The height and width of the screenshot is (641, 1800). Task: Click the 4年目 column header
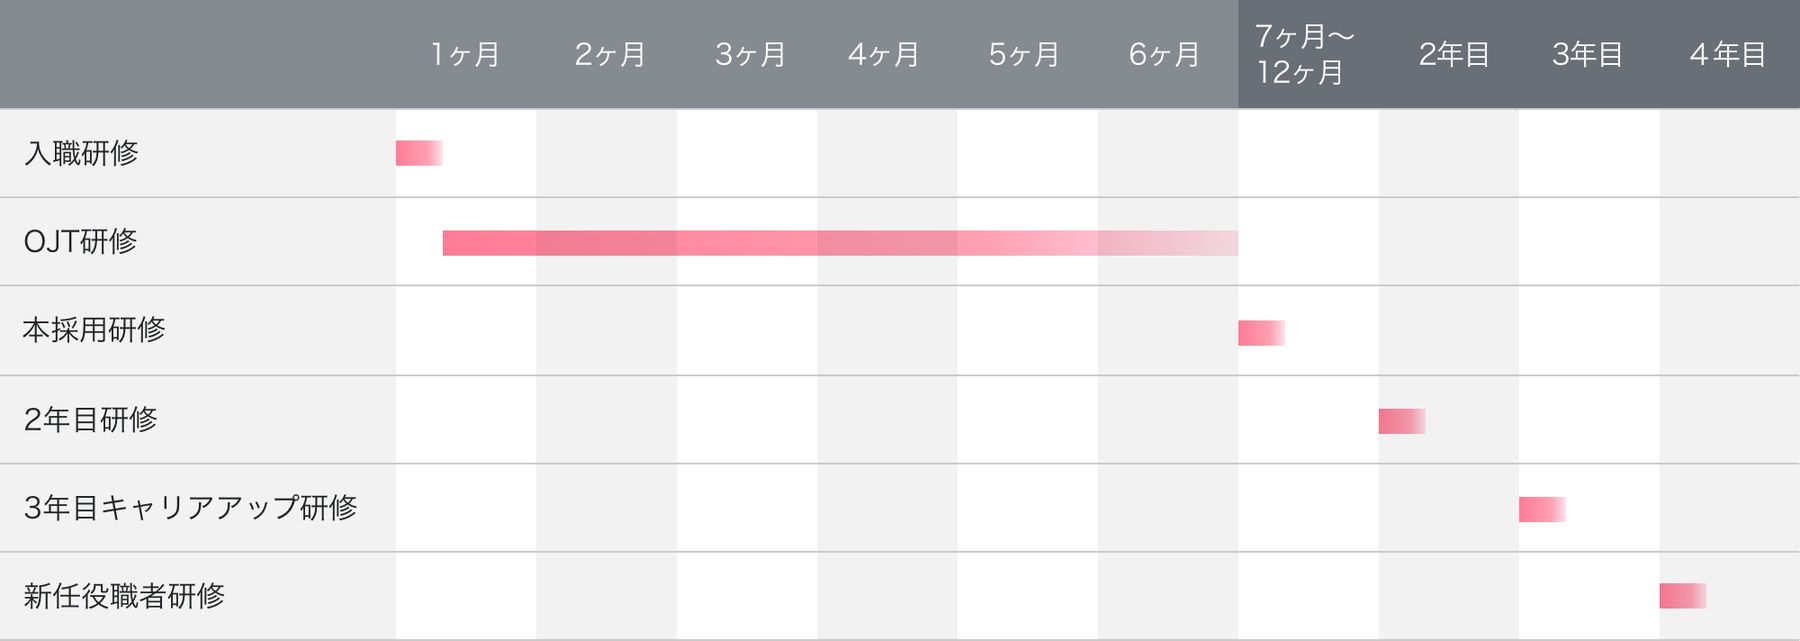tap(1727, 54)
